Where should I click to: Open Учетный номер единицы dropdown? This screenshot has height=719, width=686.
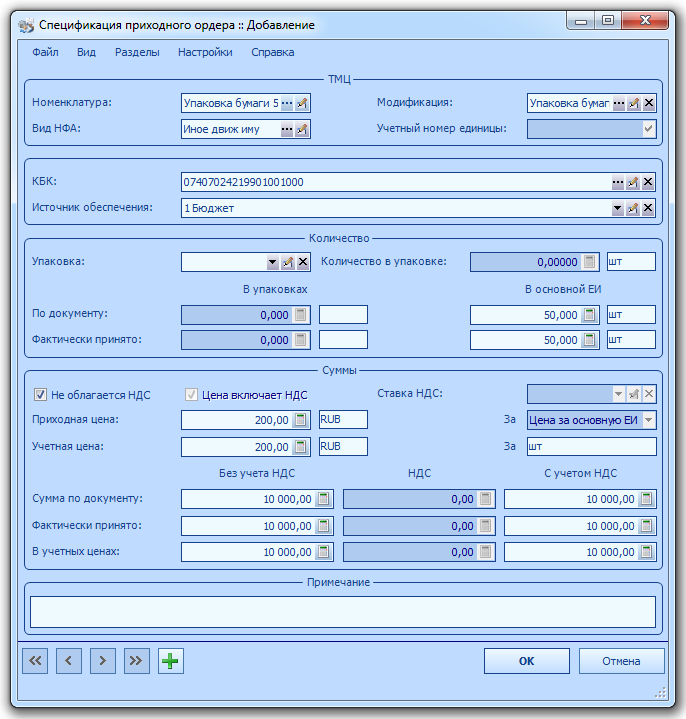coord(648,129)
